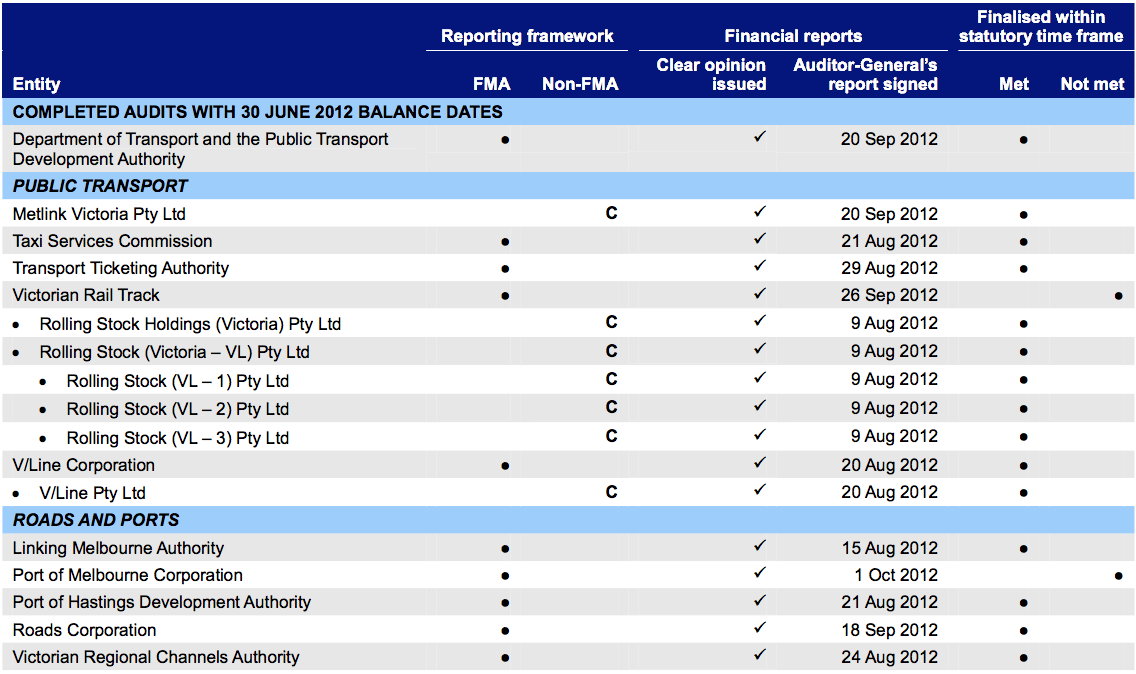Select the "Reporting framework" group header
1136x674 pixels.
click(527, 36)
